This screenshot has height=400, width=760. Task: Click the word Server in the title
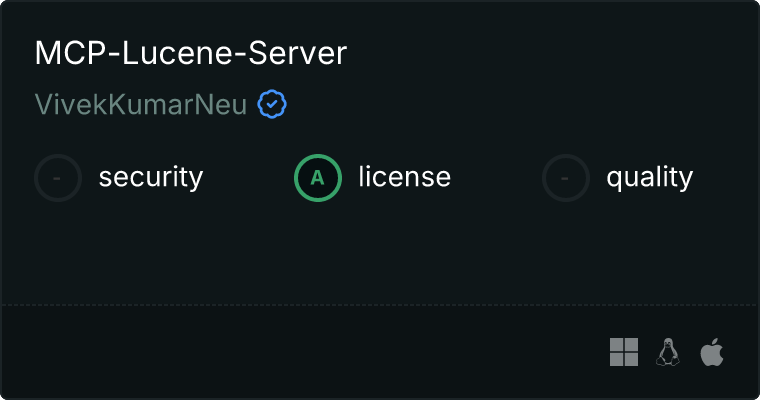click(x=298, y=53)
